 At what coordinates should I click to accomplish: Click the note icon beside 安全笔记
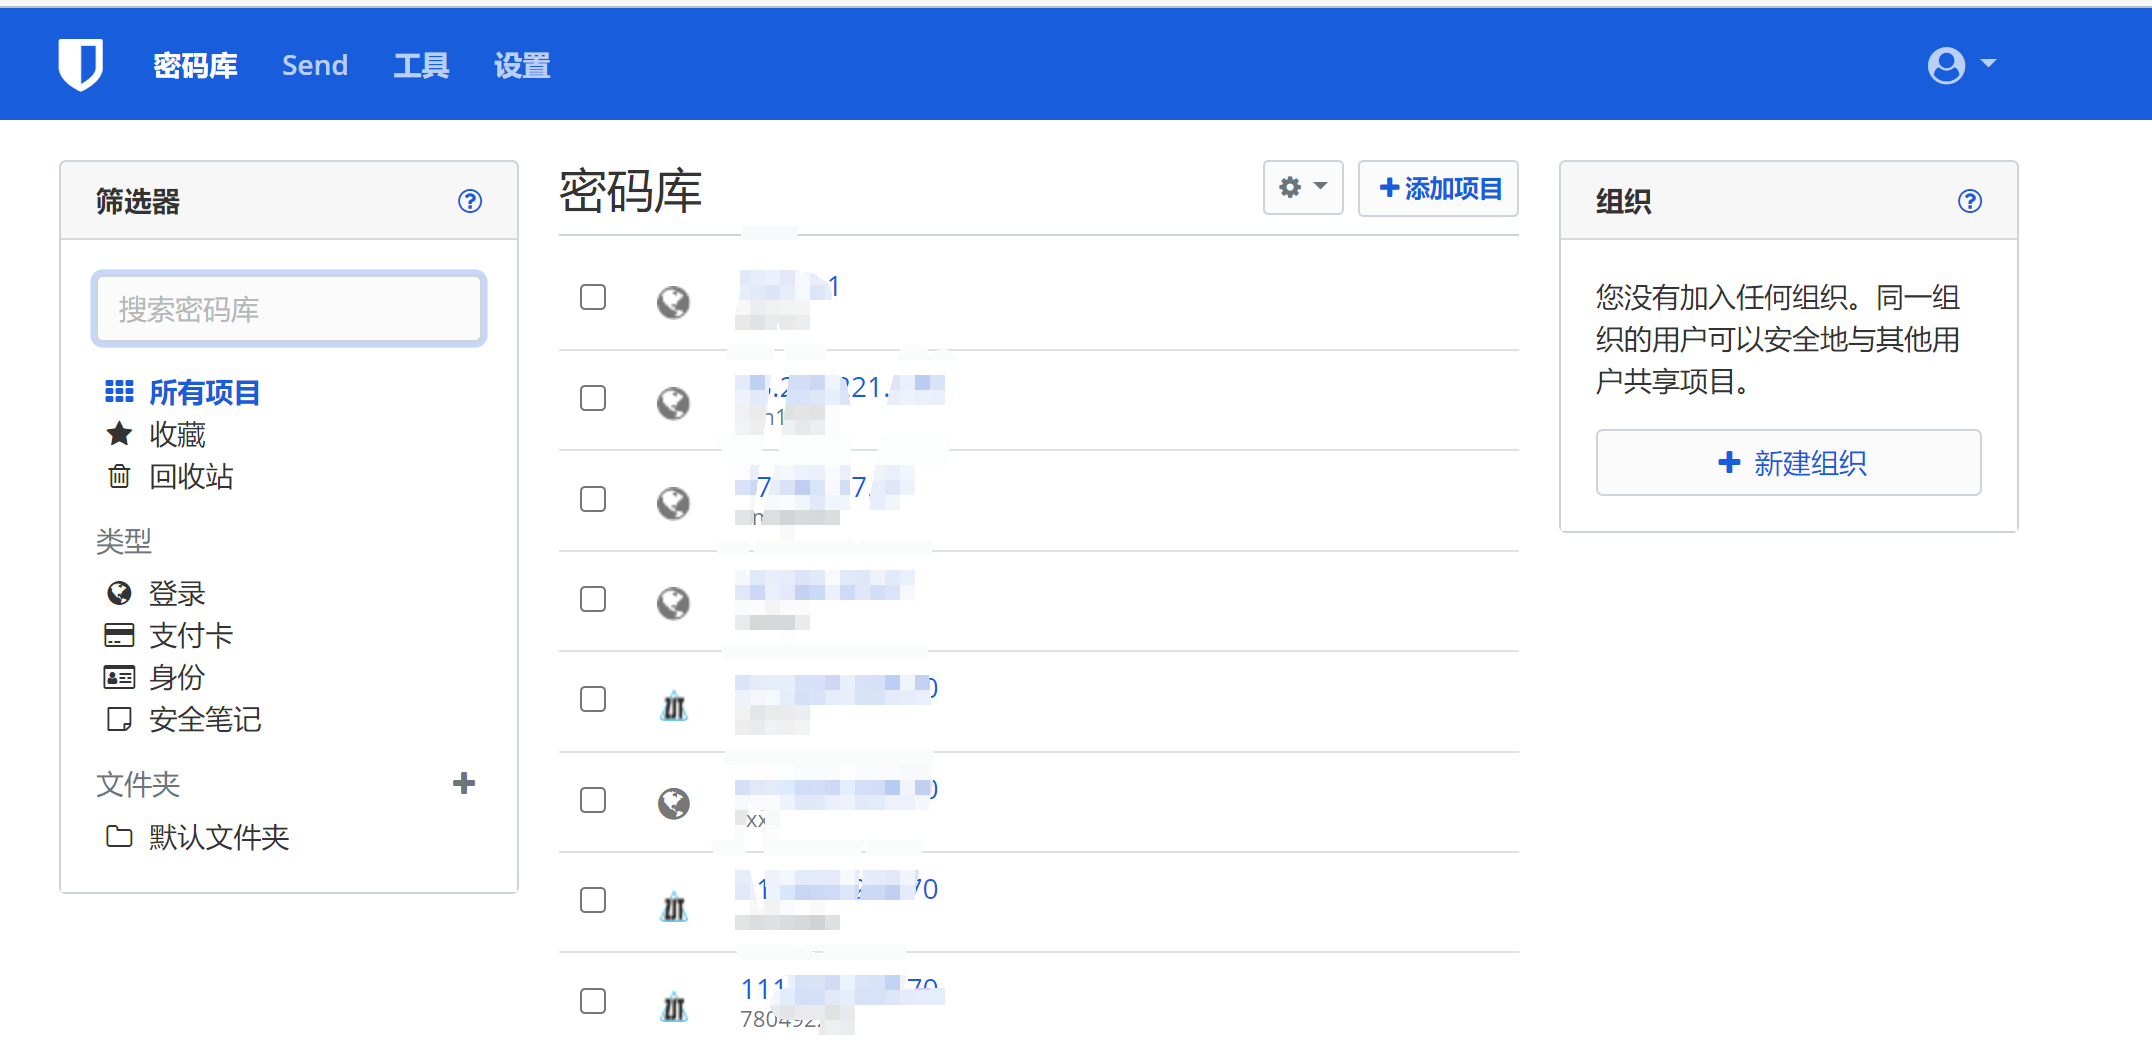click(119, 719)
